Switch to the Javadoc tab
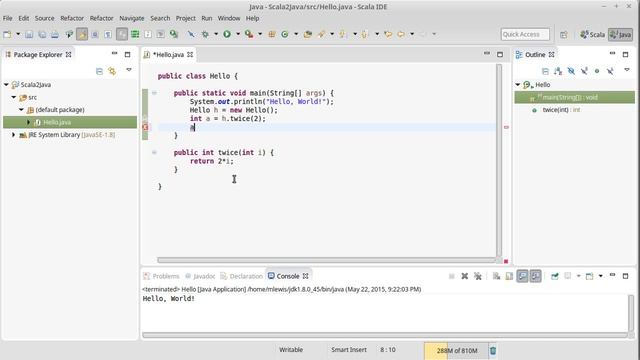 coord(200,276)
